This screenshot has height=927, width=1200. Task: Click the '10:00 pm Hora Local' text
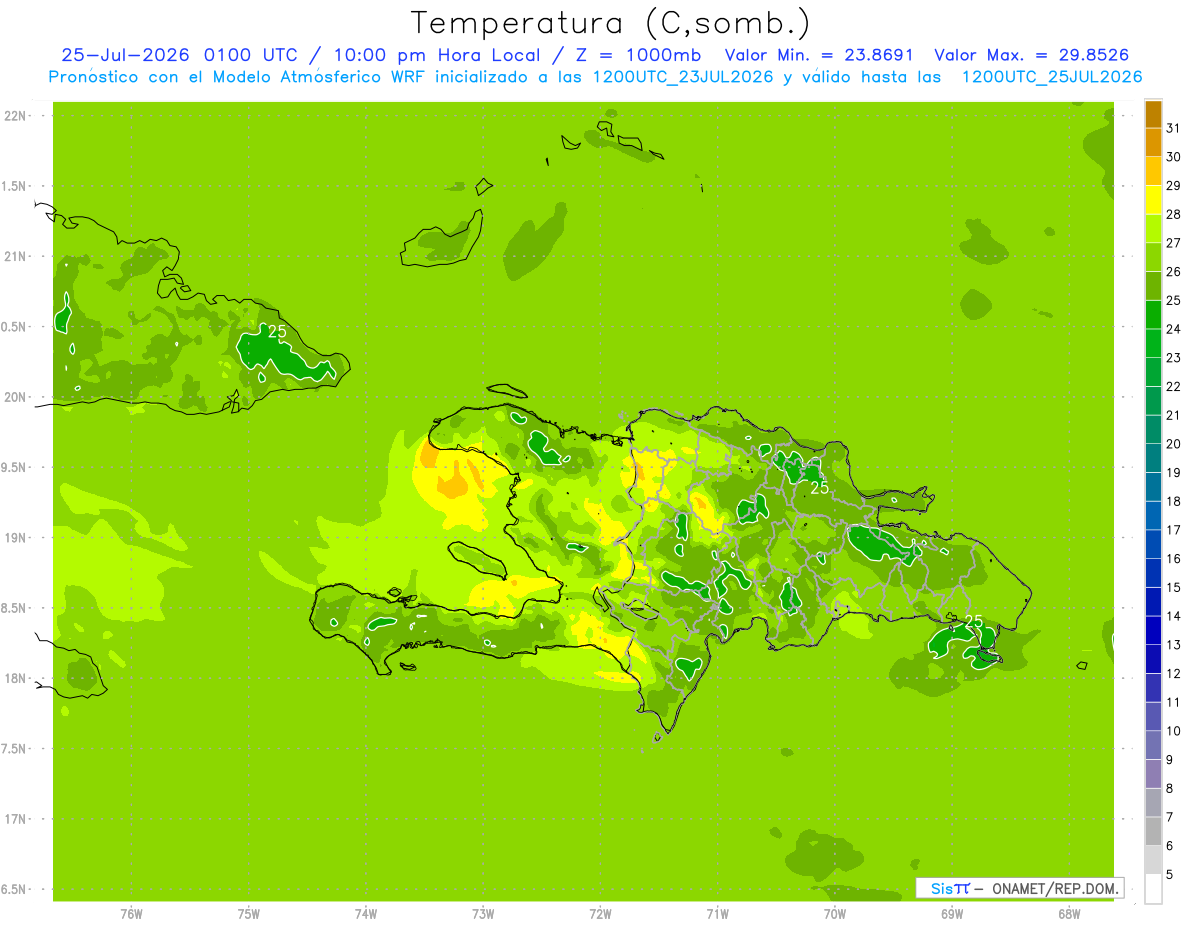[435, 55]
